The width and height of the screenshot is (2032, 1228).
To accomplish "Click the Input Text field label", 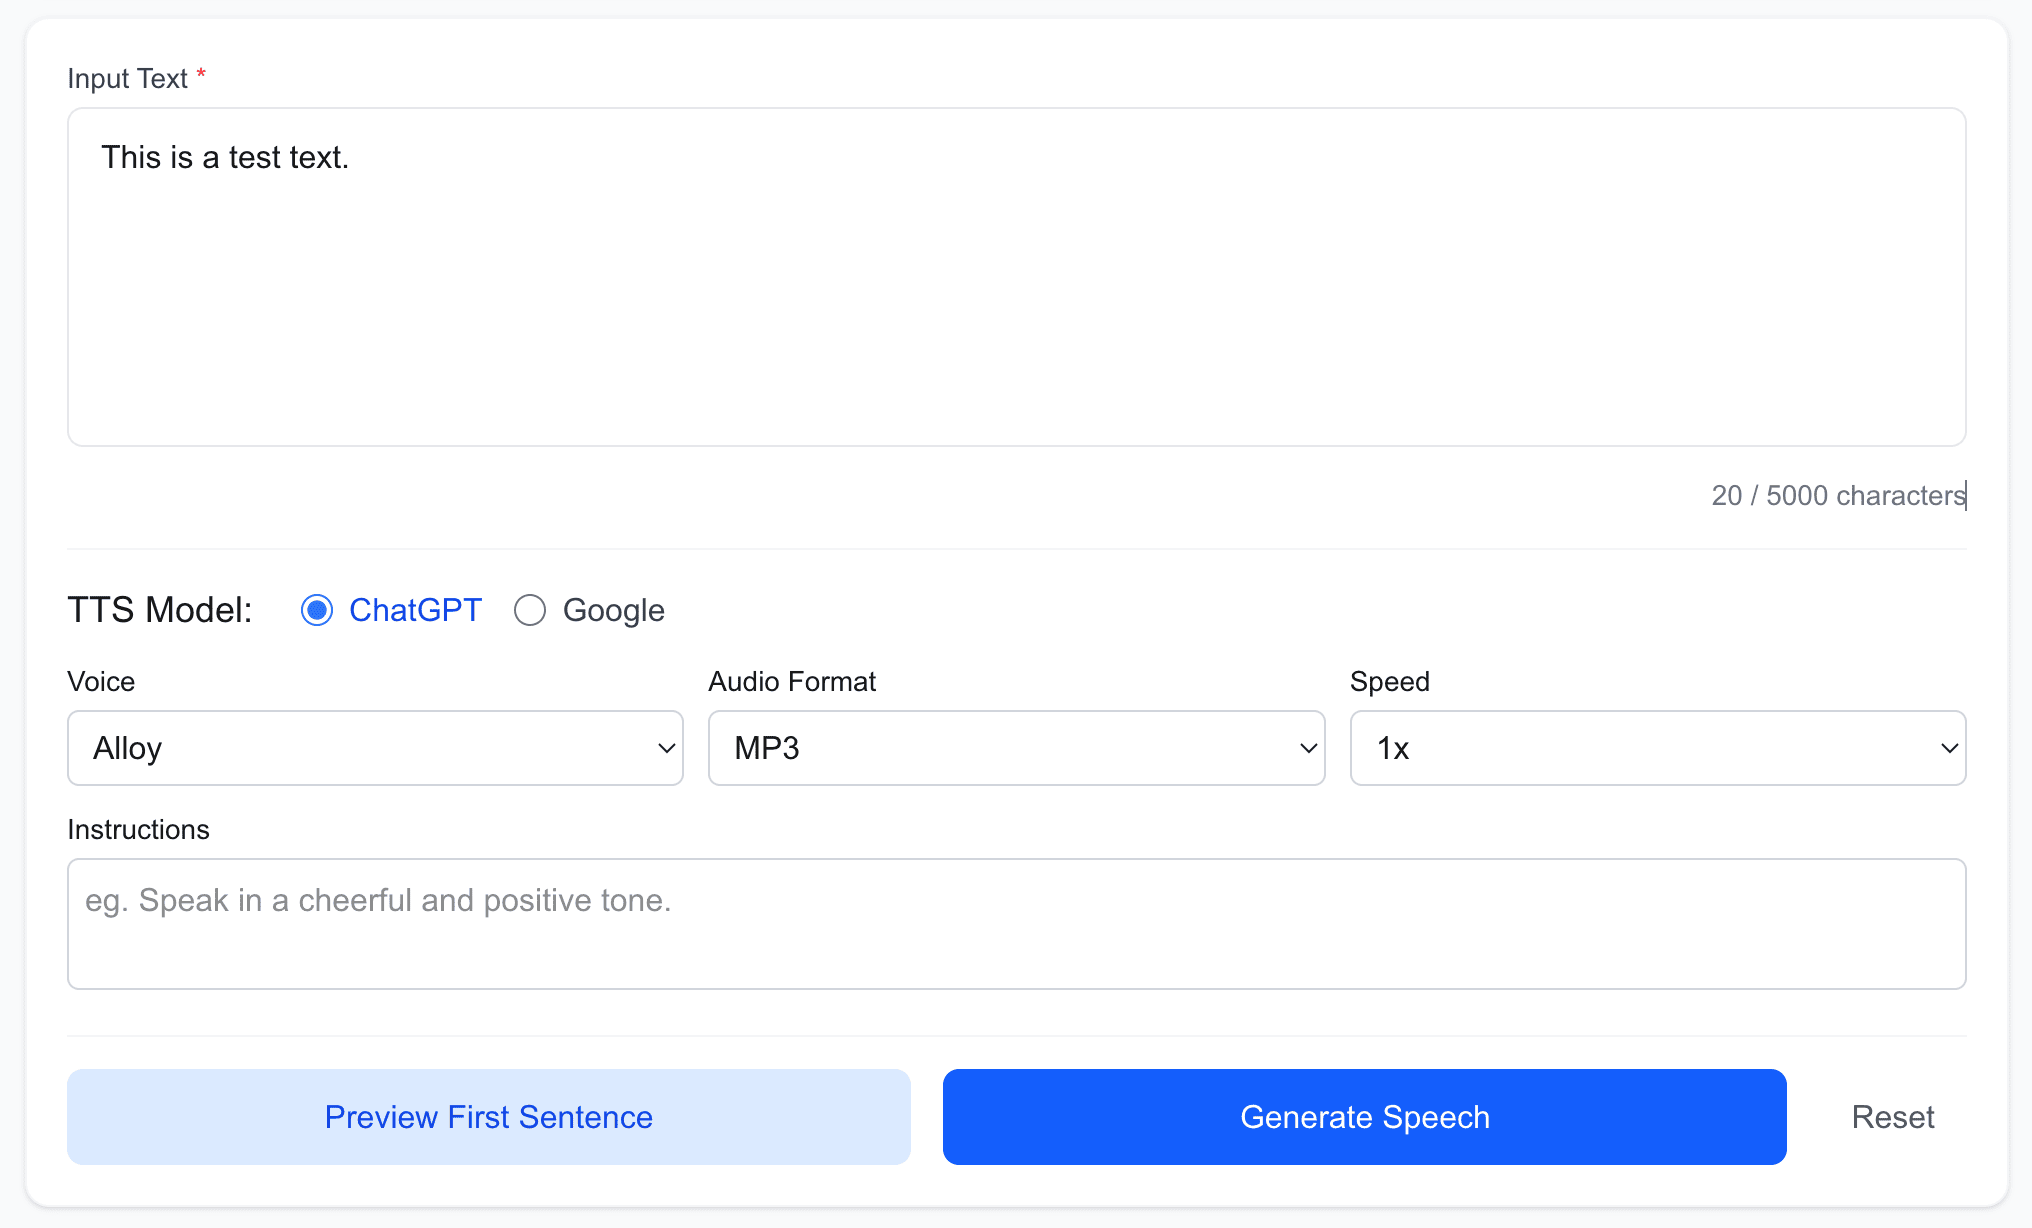I will (x=127, y=78).
